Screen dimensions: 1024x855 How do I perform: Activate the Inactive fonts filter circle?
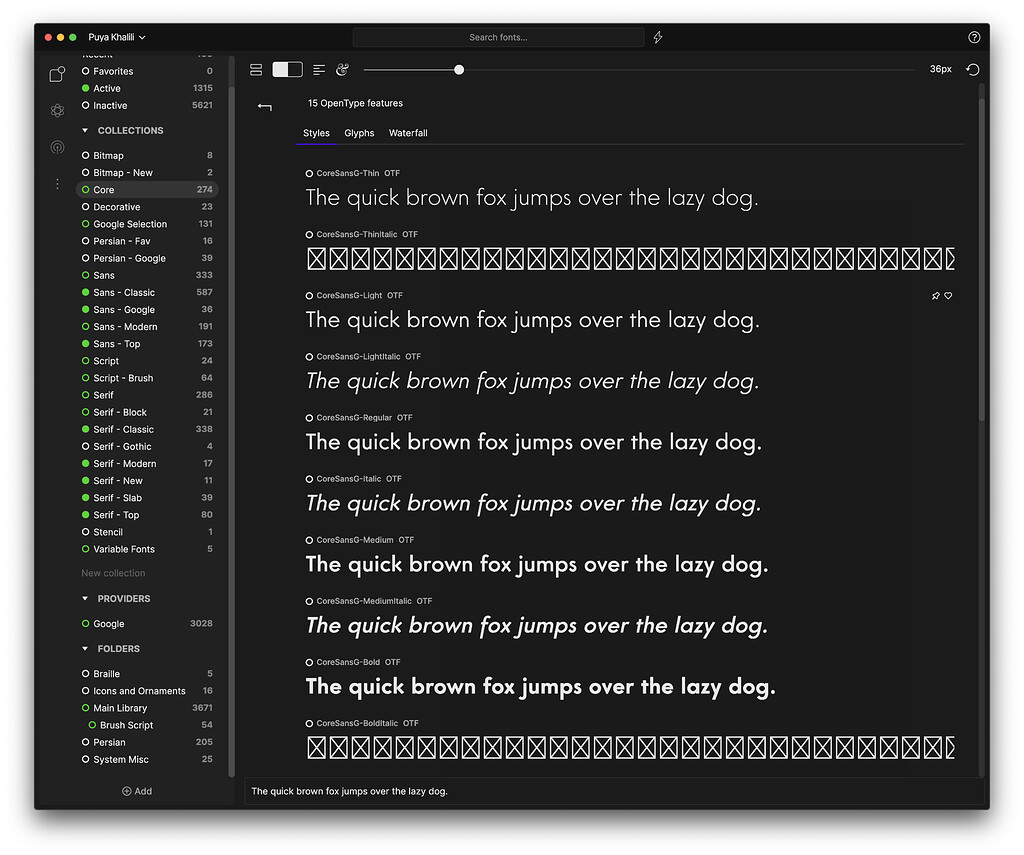[88, 105]
